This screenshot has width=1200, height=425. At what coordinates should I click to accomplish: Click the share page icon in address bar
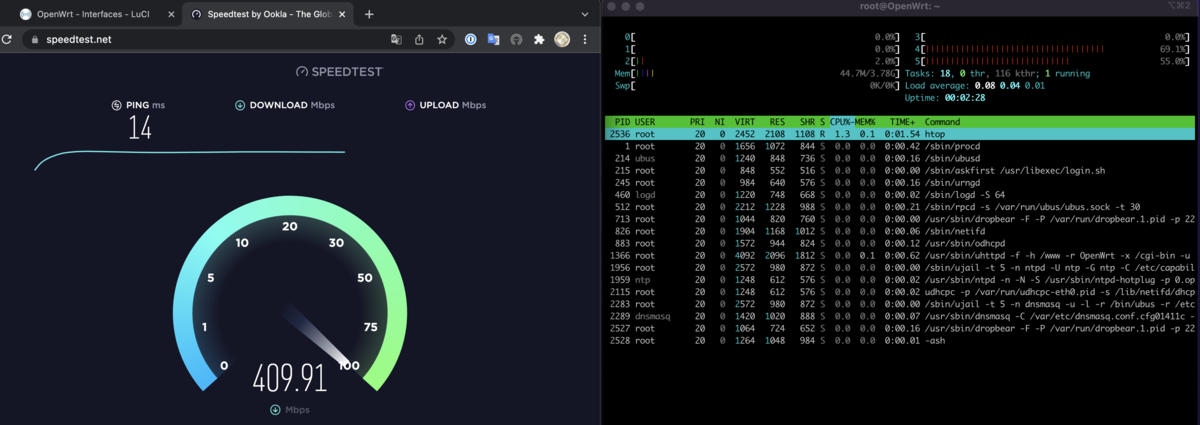[419, 40]
